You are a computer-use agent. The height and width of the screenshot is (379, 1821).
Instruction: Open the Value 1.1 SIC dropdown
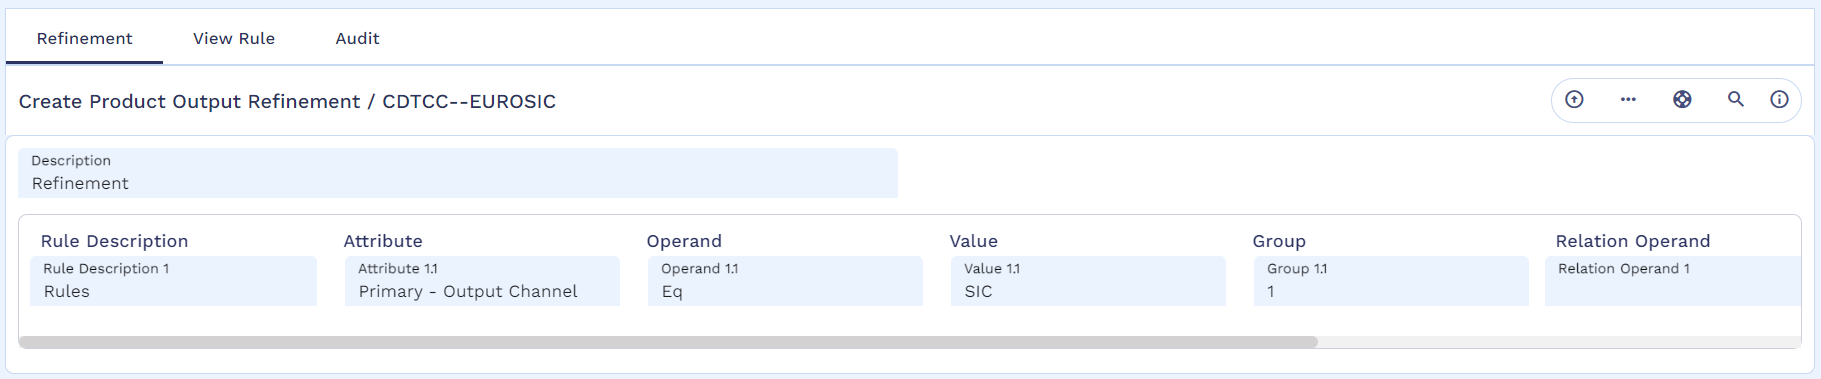1088,281
